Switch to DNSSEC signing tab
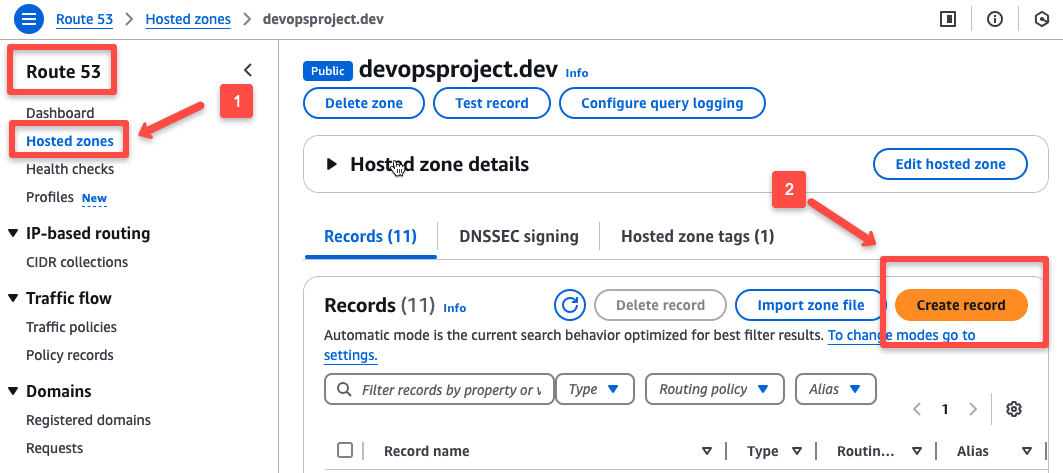 [x=519, y=236]
